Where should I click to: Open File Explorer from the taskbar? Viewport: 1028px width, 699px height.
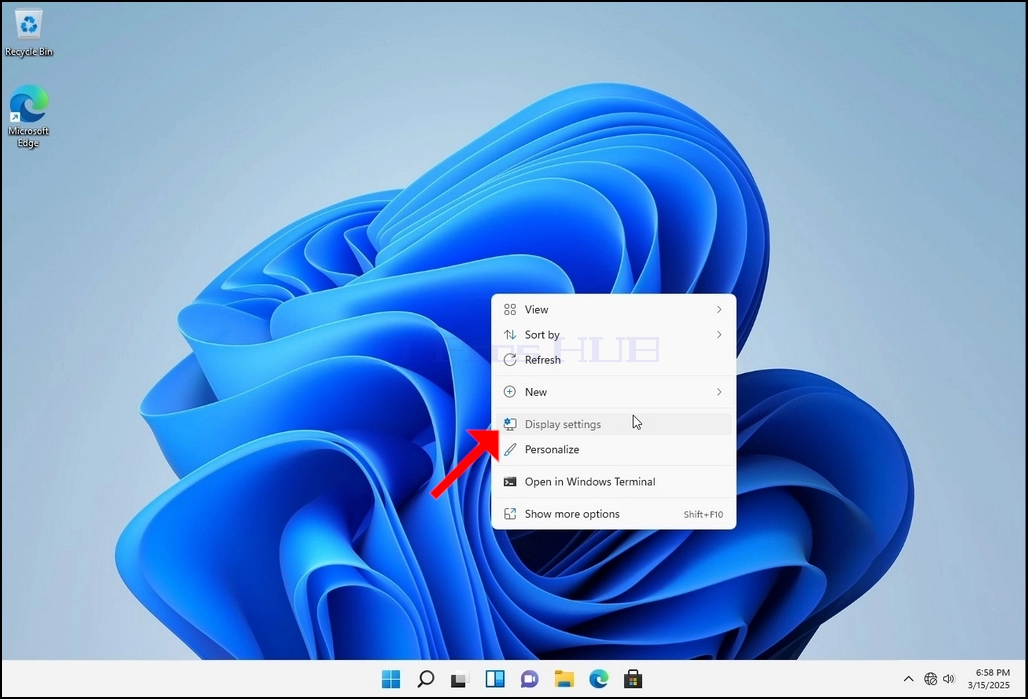(564, 679)
